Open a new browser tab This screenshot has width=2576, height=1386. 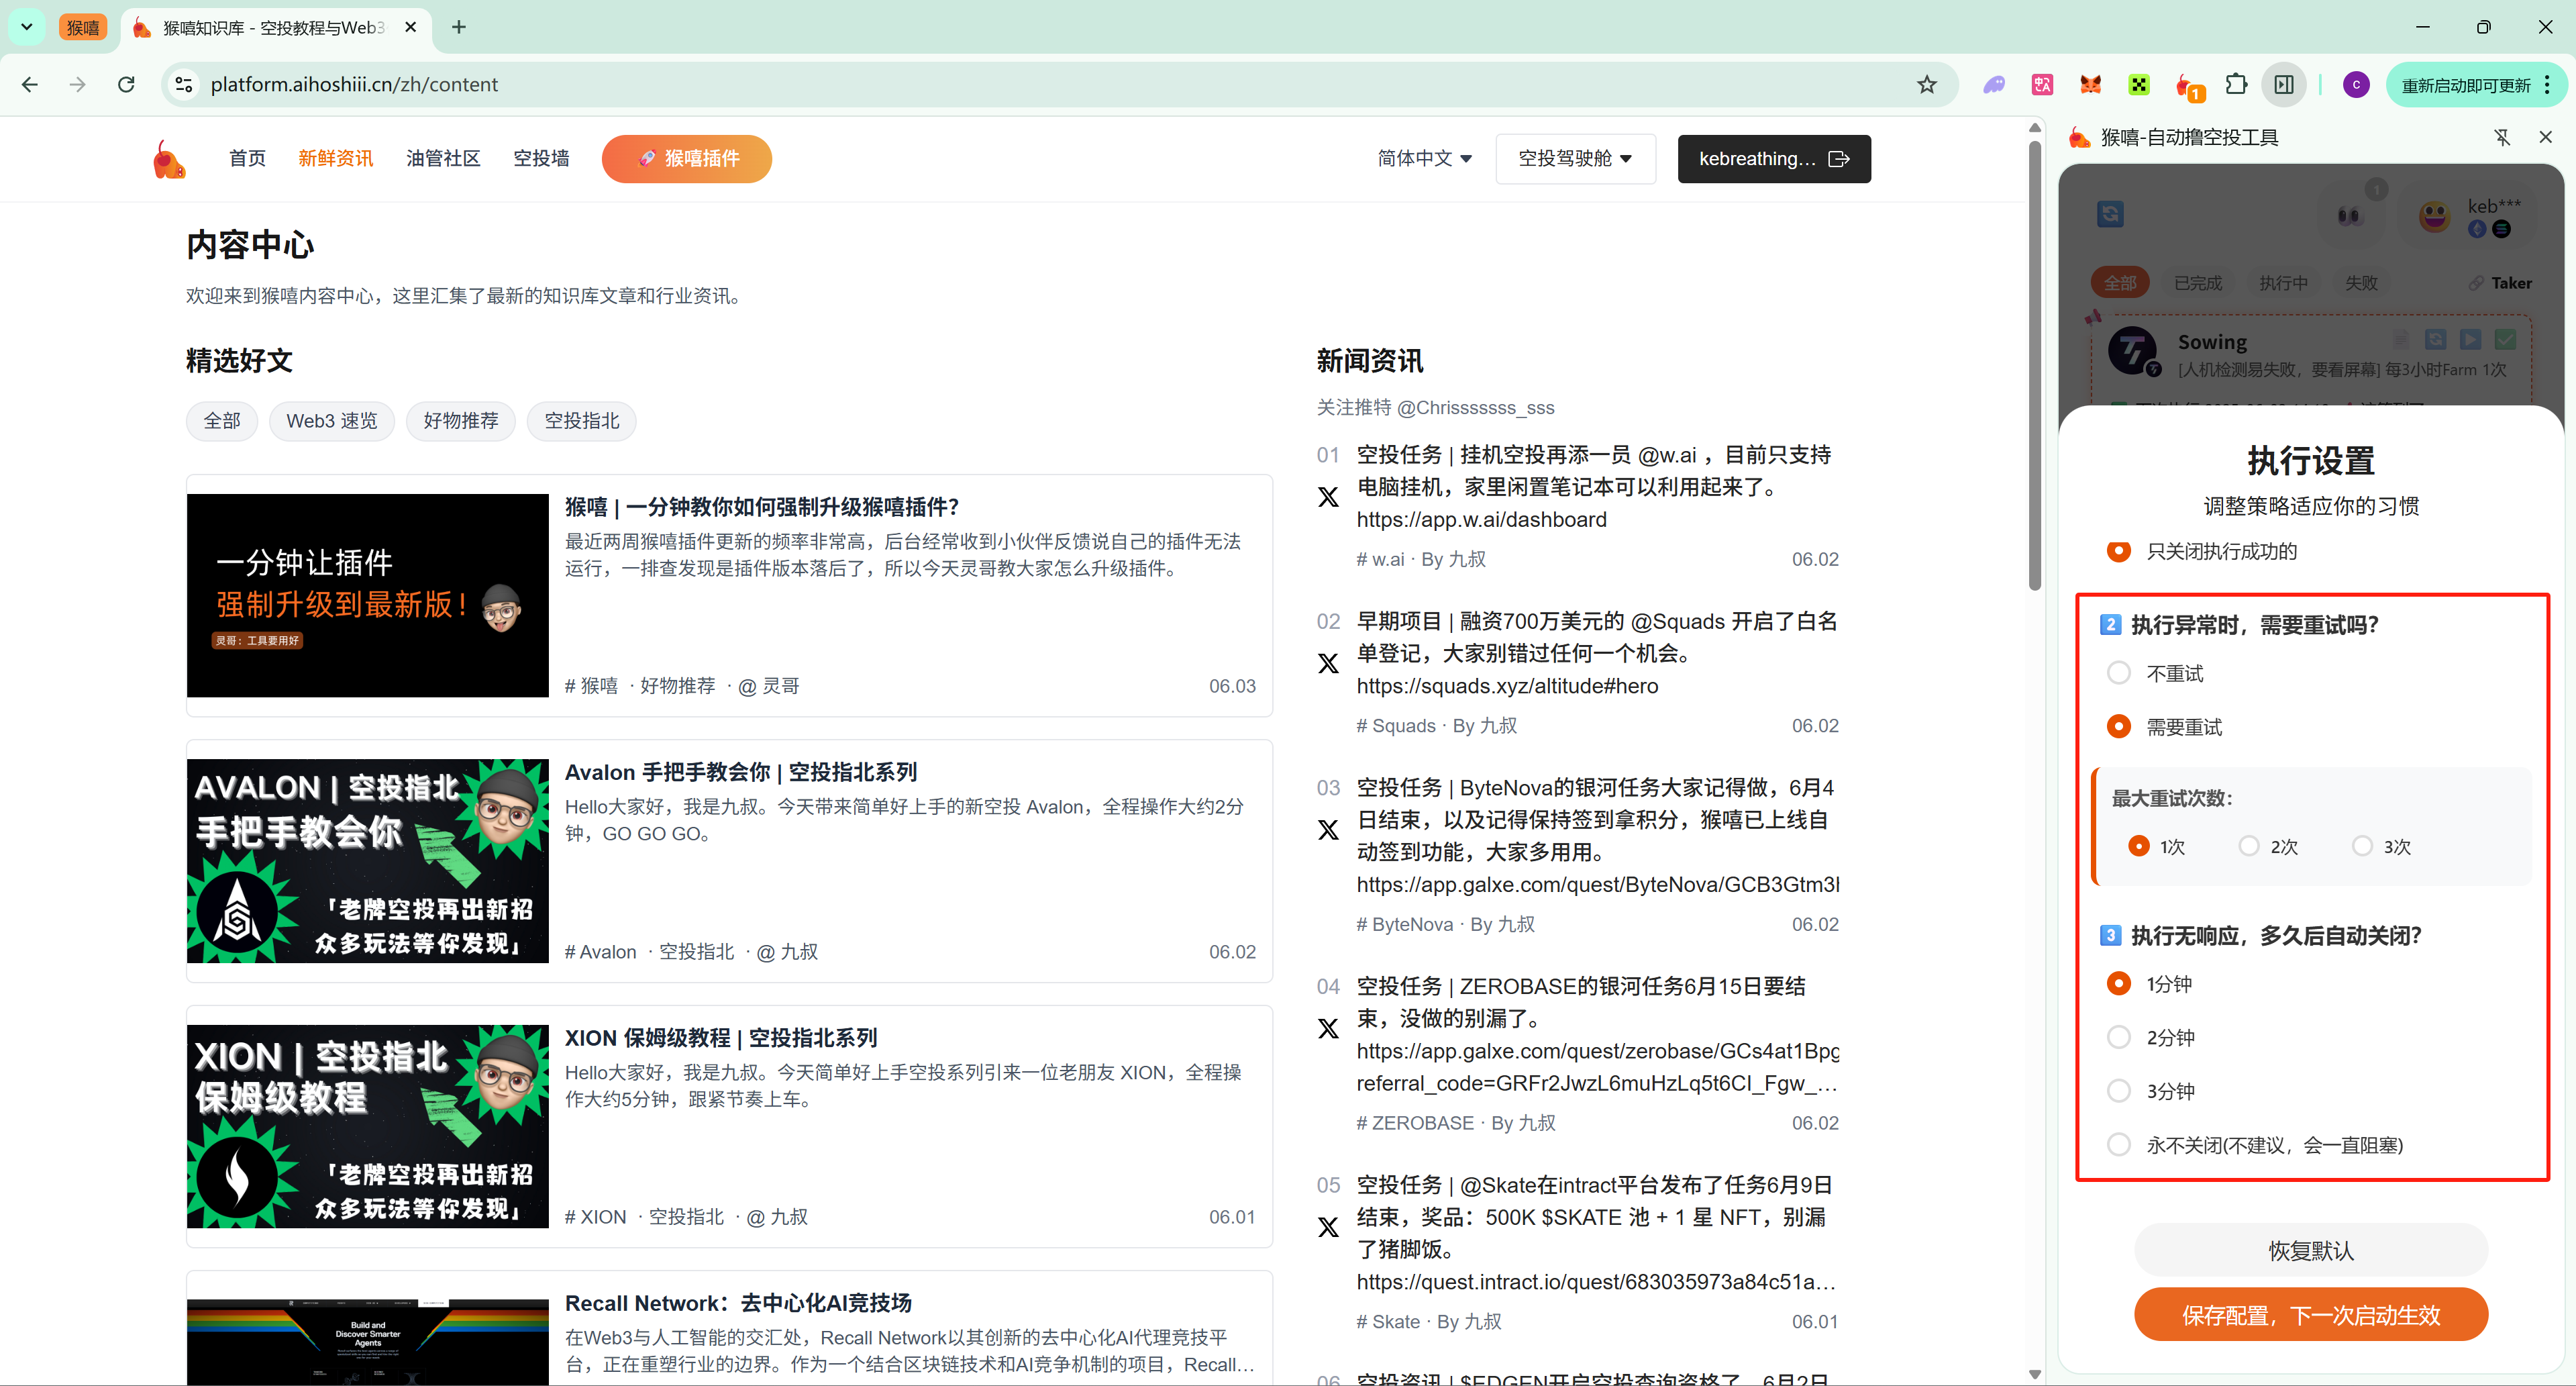pyautogui.click(x=459, y=27)
